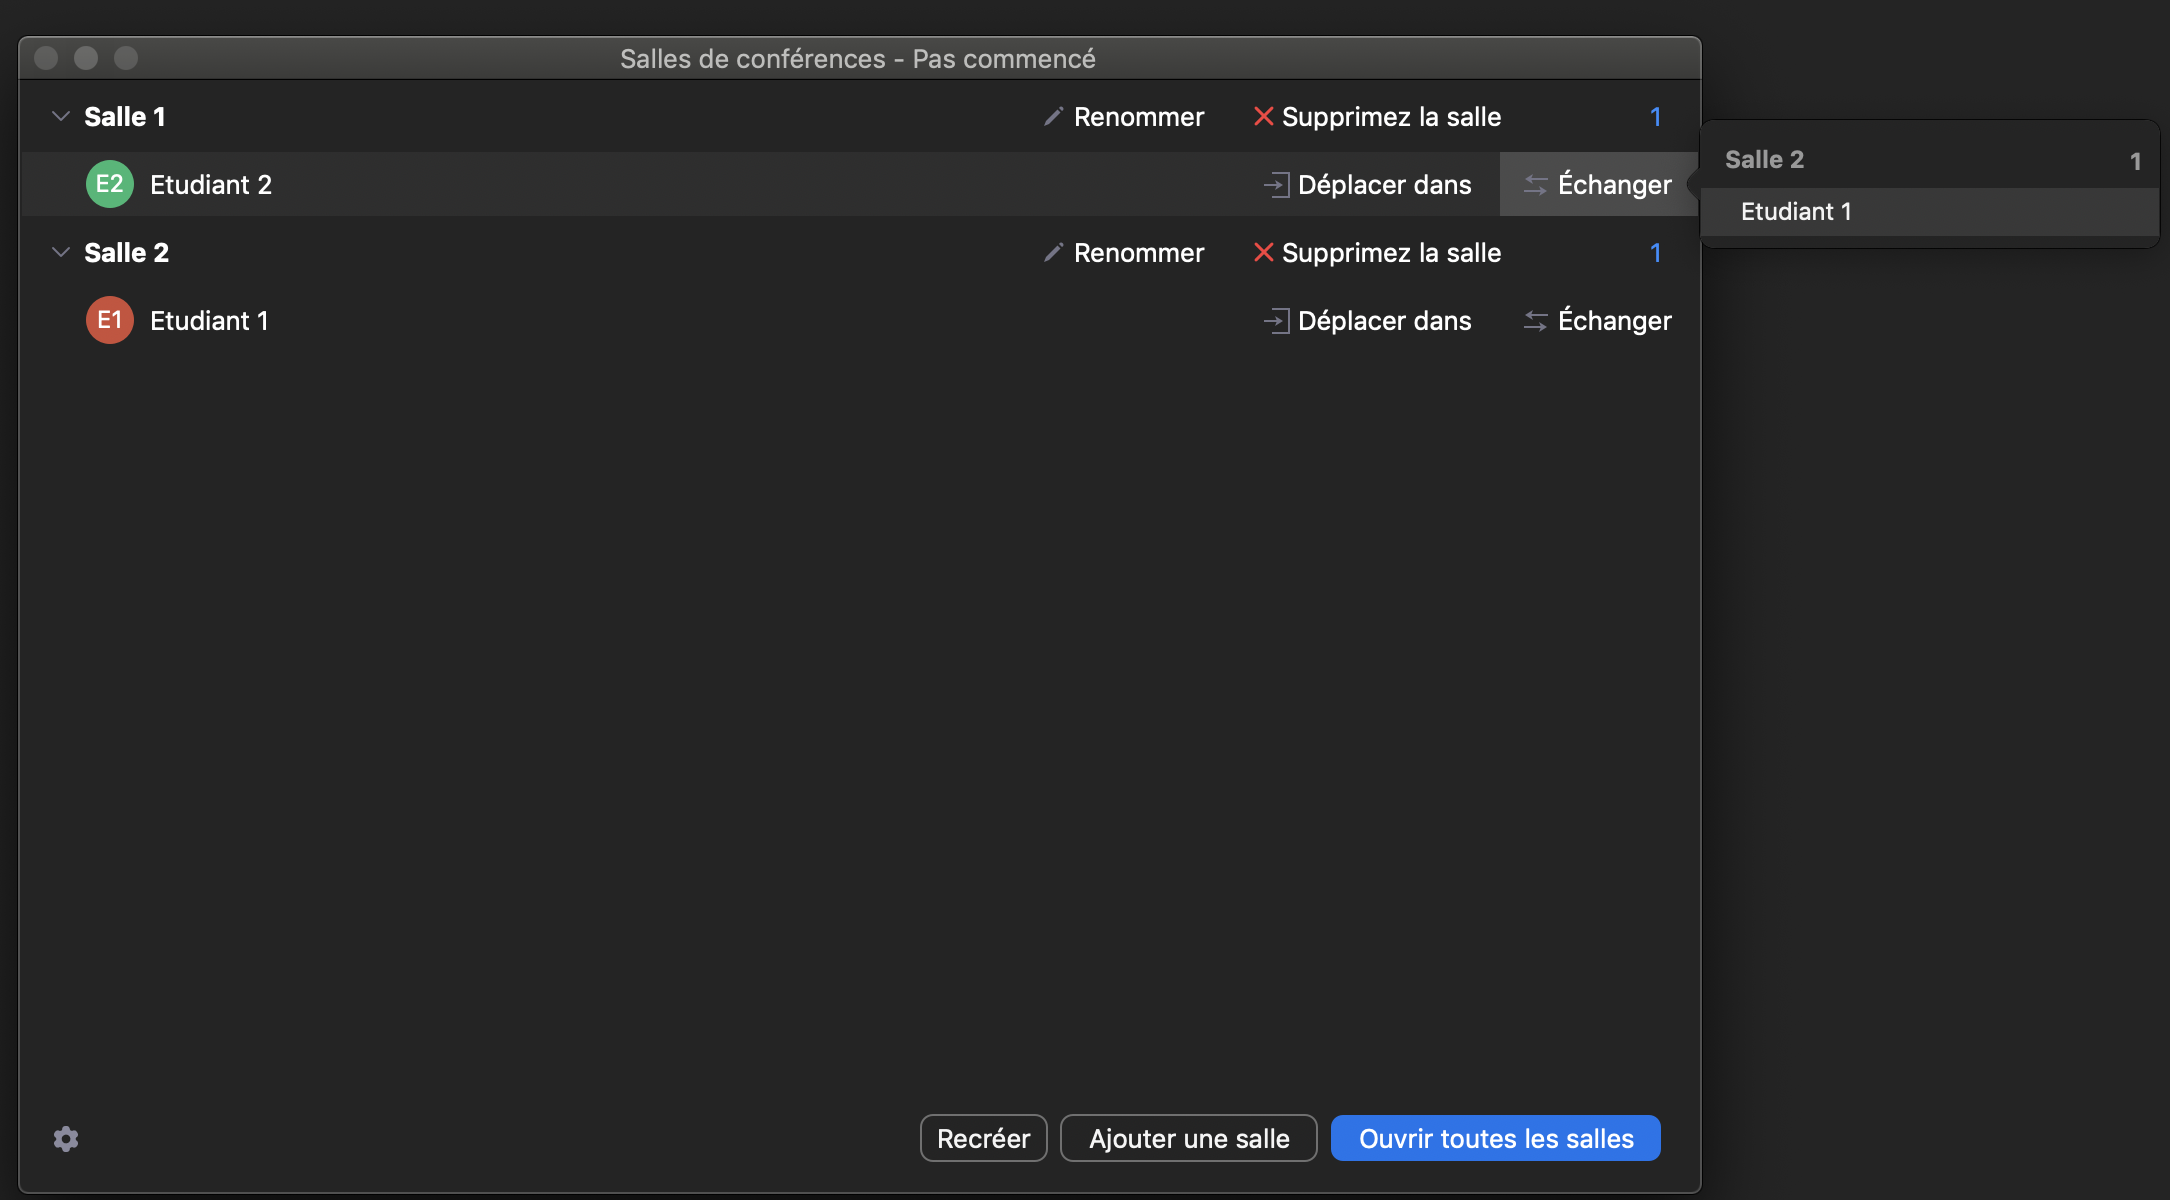
Task: Click the move arrow icon for Etudiant 2
Action: [1276, 185]
